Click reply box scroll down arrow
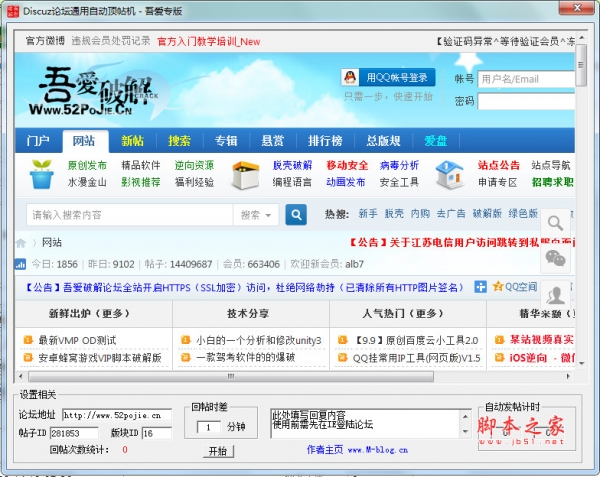The image size is (600, 477). (x=465, y=431)
